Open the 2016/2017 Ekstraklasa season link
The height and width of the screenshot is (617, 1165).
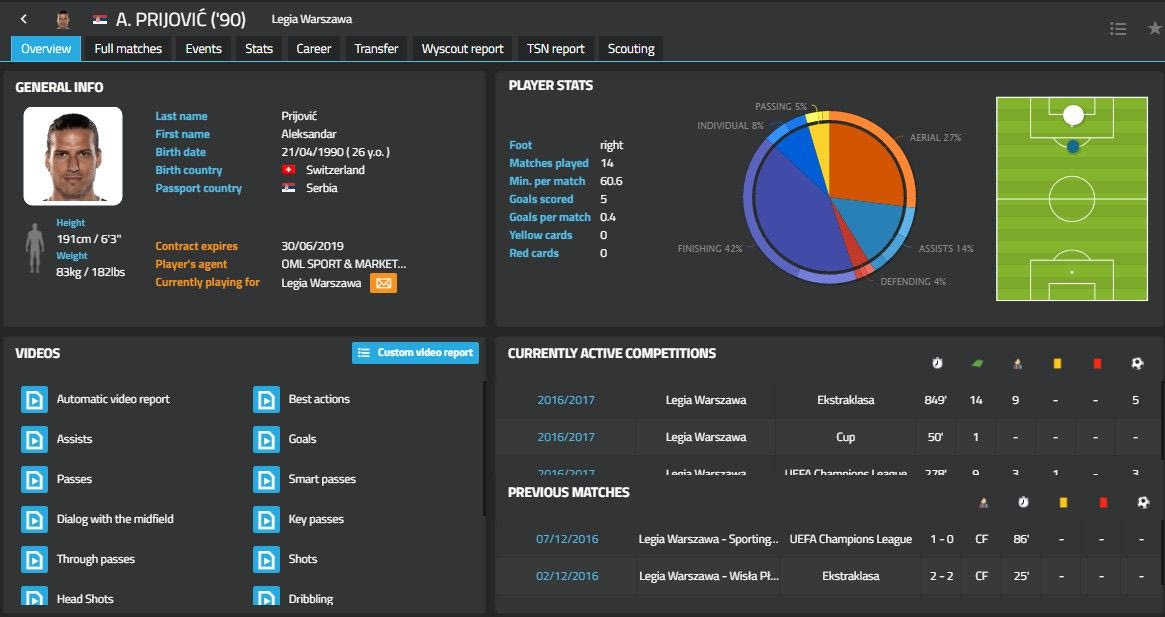565,400
